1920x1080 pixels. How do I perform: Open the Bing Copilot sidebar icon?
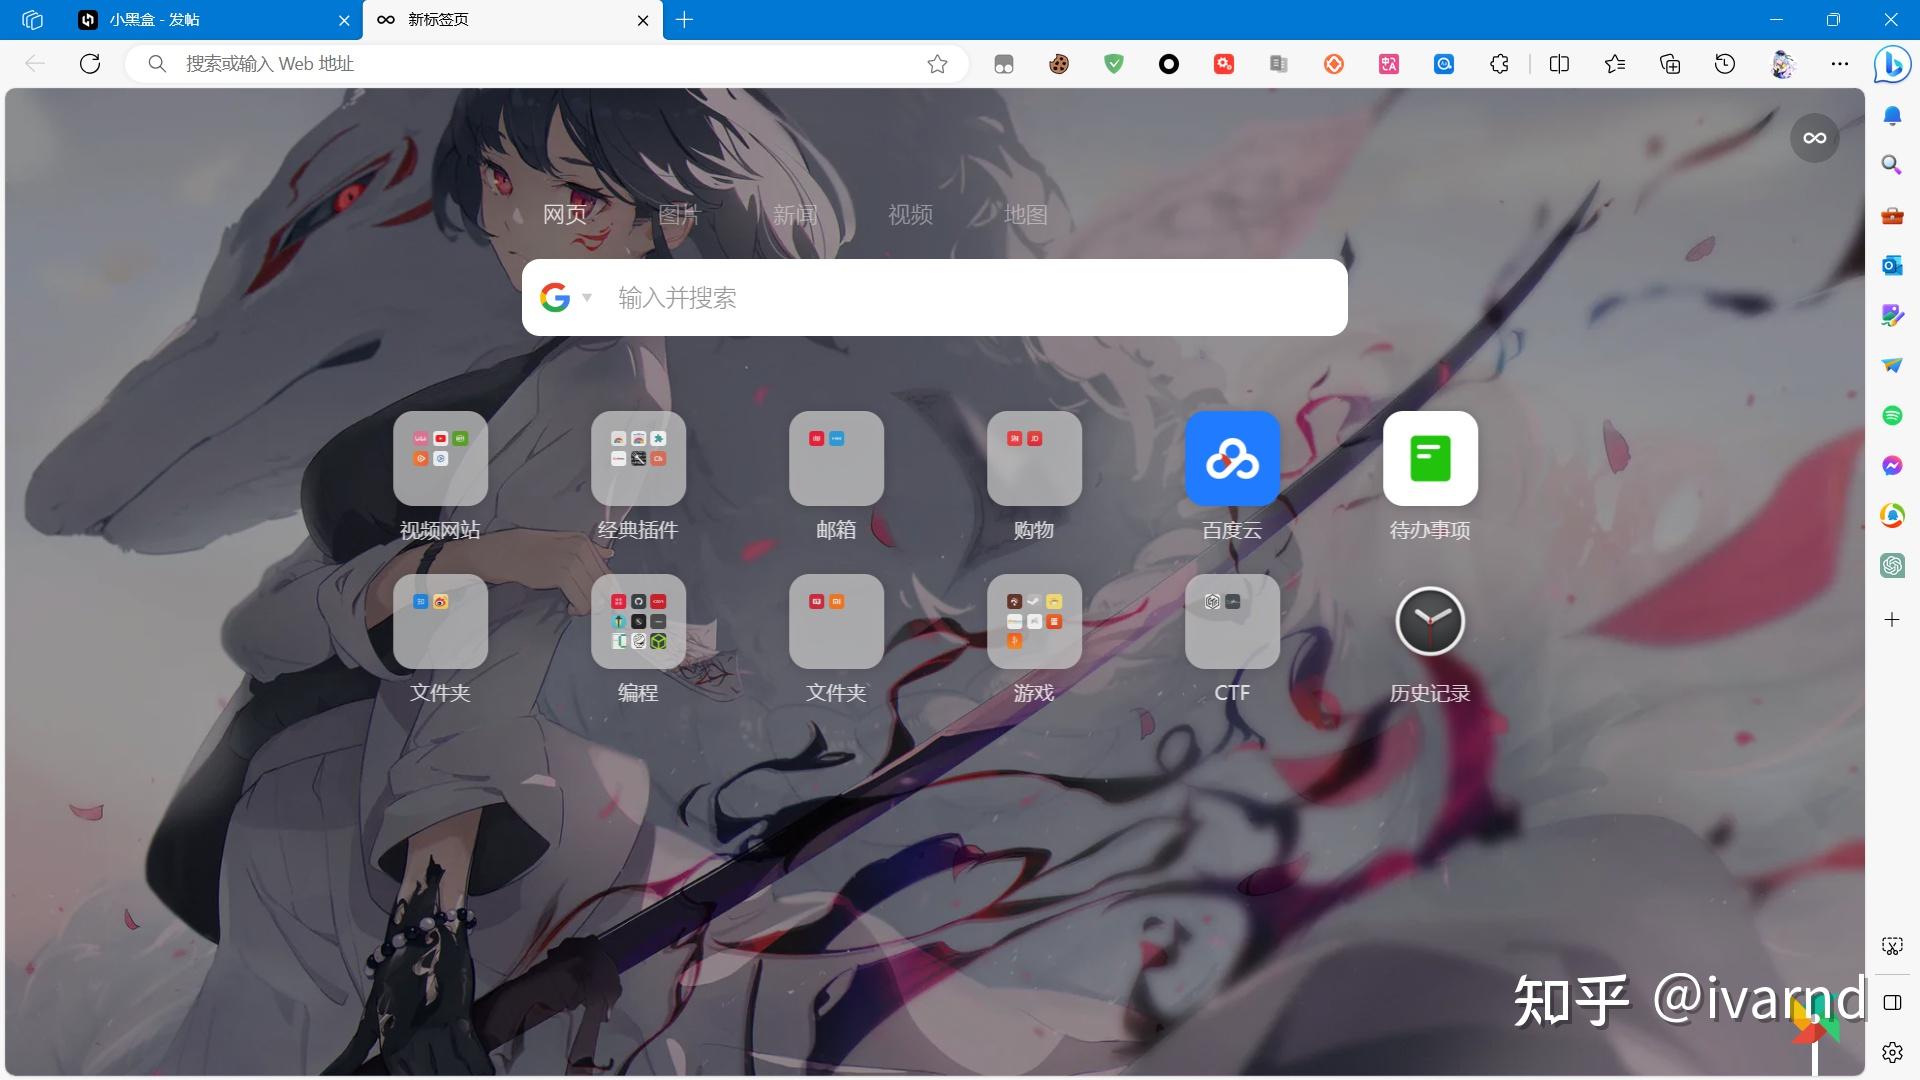1892,64
